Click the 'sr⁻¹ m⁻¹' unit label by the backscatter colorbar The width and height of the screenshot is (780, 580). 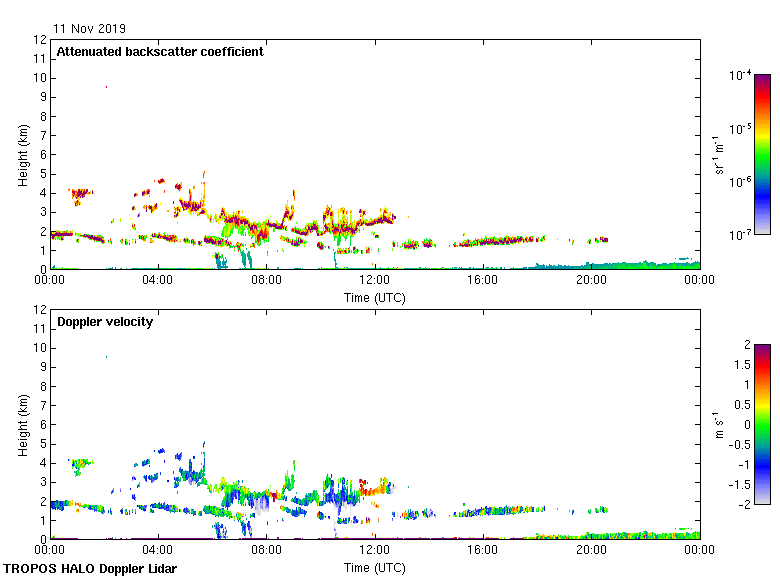[719, 155]
